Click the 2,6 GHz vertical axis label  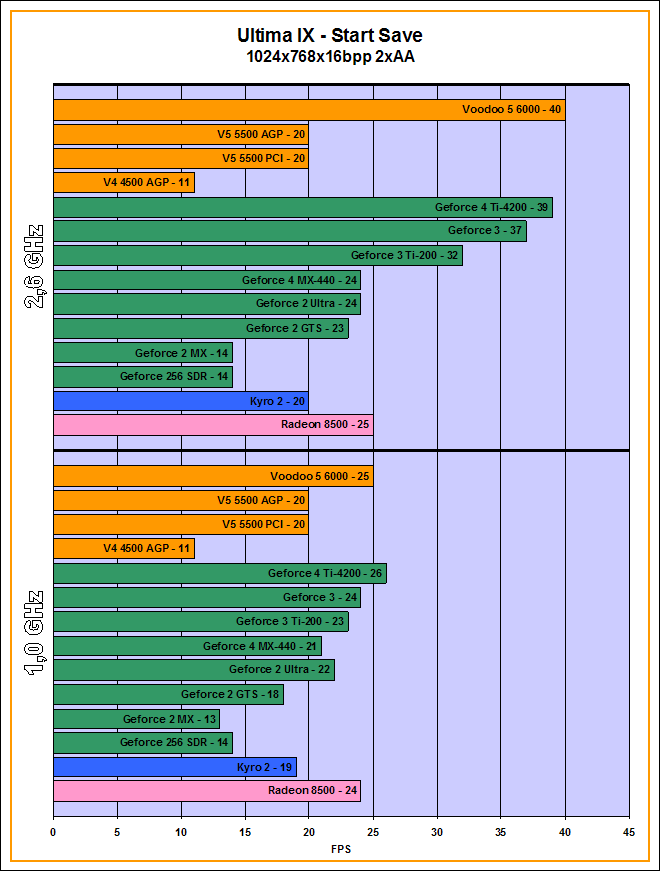[x=33, y=268]
